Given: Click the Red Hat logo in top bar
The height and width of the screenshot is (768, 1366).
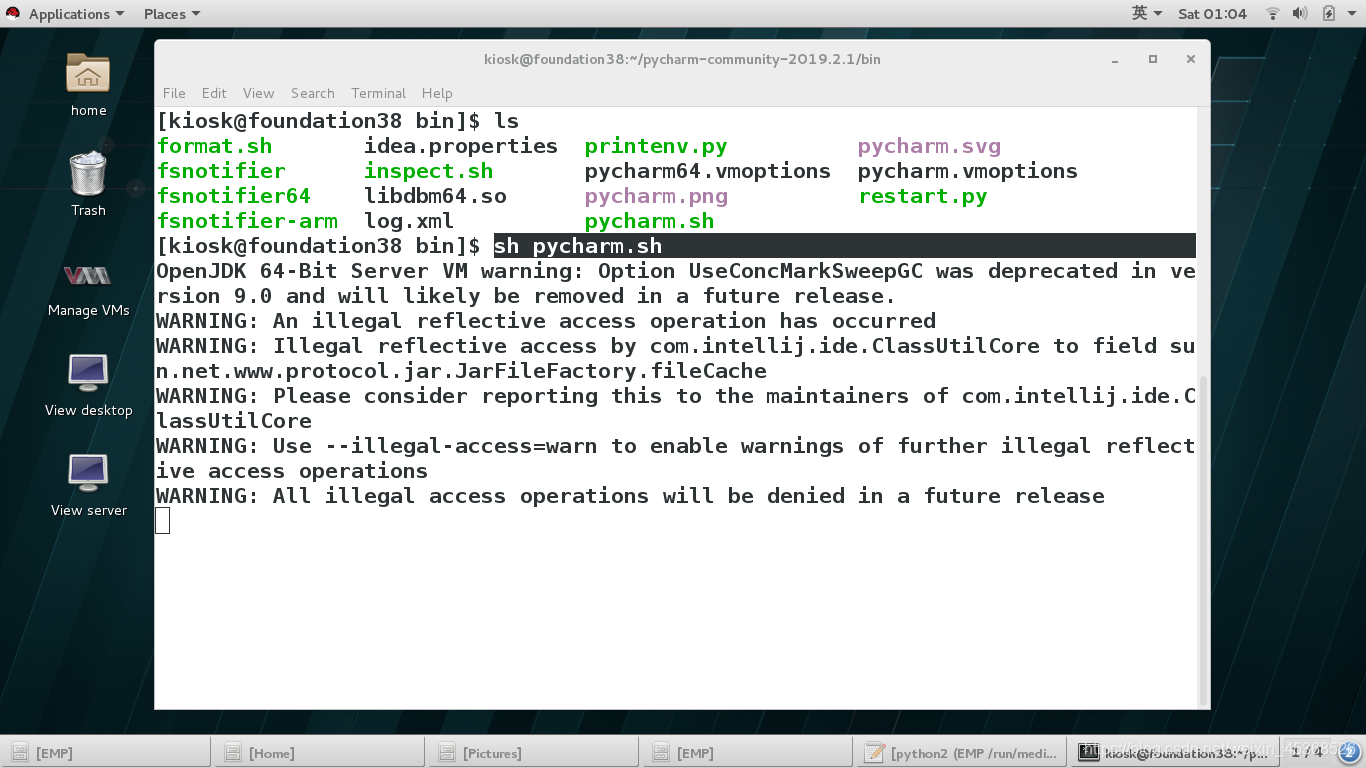Looking at the screenshot, I should (x=13, y=13).
